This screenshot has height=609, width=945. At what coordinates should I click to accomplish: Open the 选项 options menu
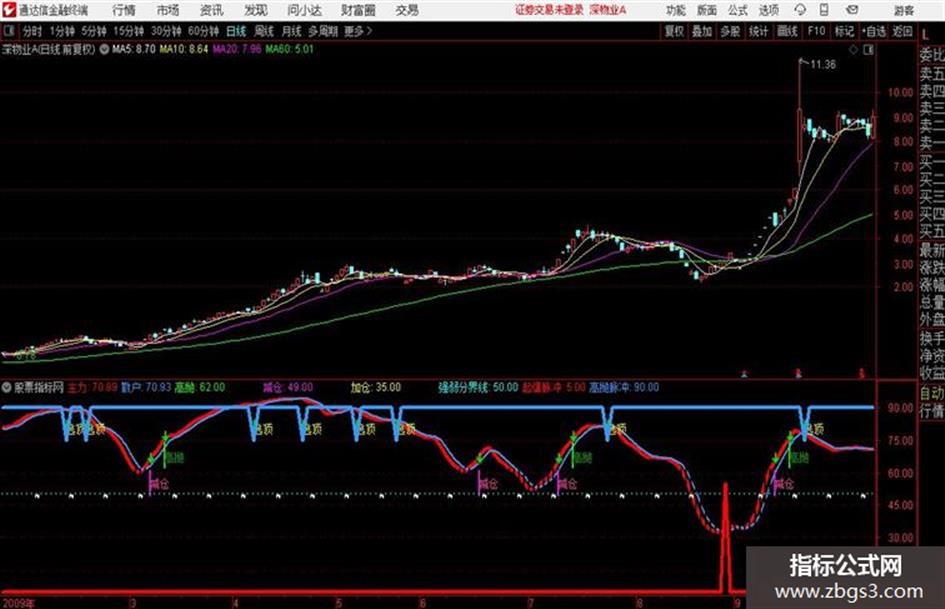(768, 10)
